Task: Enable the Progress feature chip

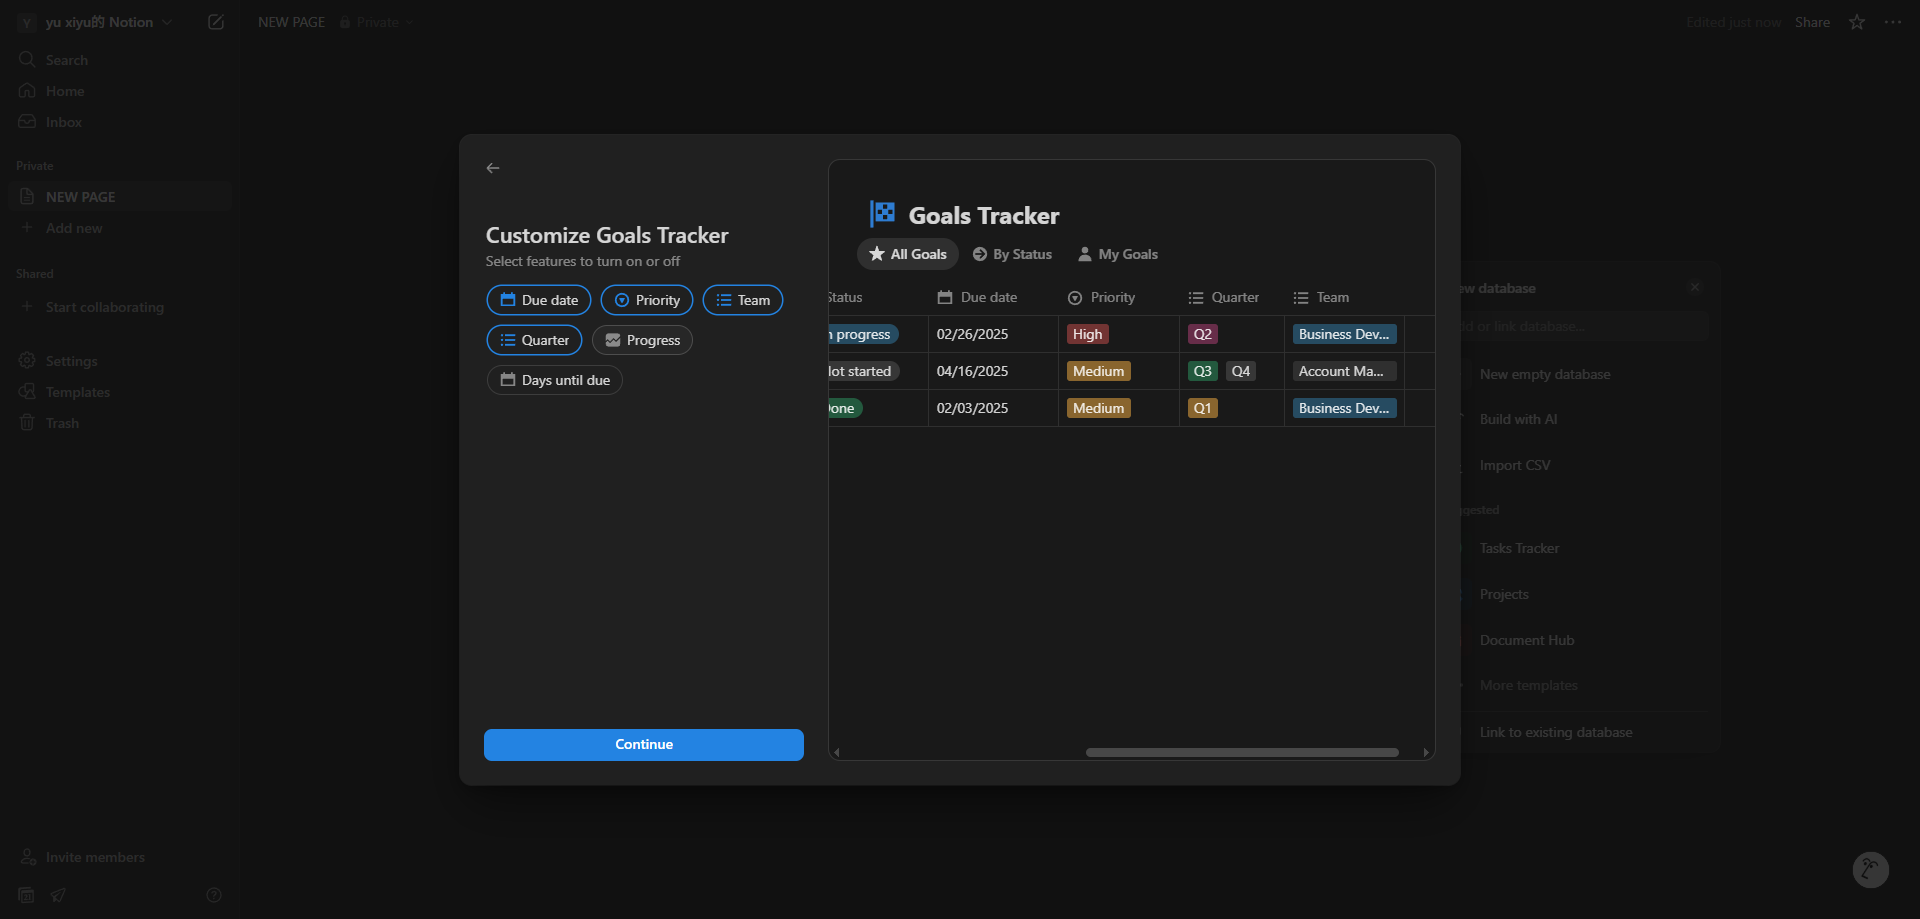Action: (642, 340)
